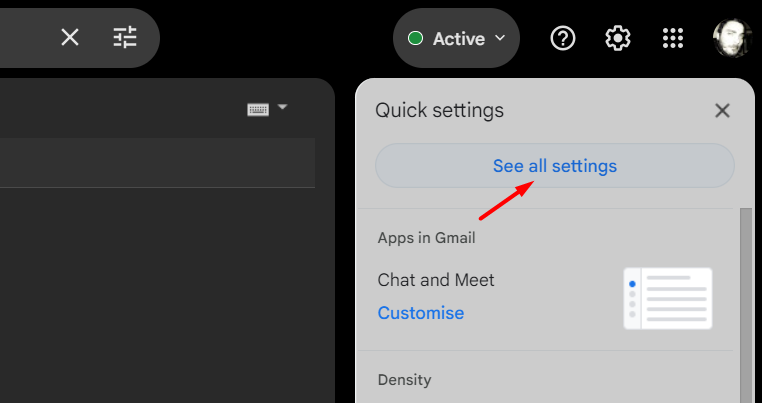762x403 pixels.
Task: Click the Customise link
Action: click(x=421, y=313)
